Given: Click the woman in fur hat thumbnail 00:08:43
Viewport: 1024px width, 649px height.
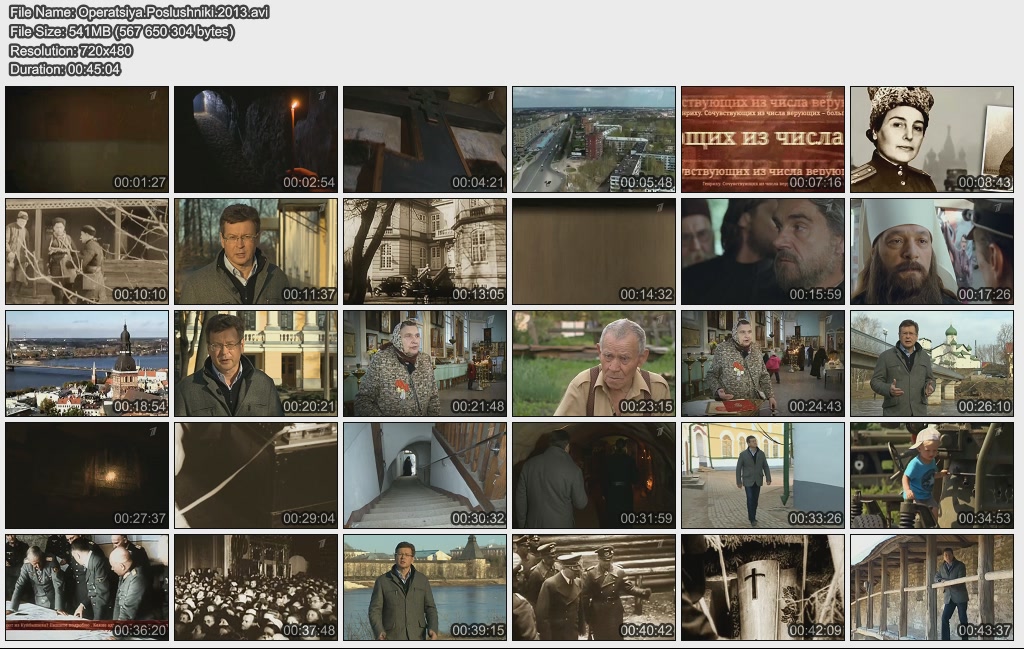Looking at the screenshot, I should pos(932,139).
